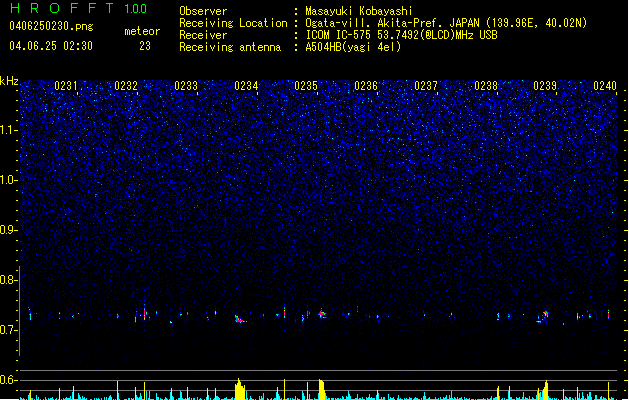Click the 0235 time marker
629x400 pixels.
click(x=306, y=86)
